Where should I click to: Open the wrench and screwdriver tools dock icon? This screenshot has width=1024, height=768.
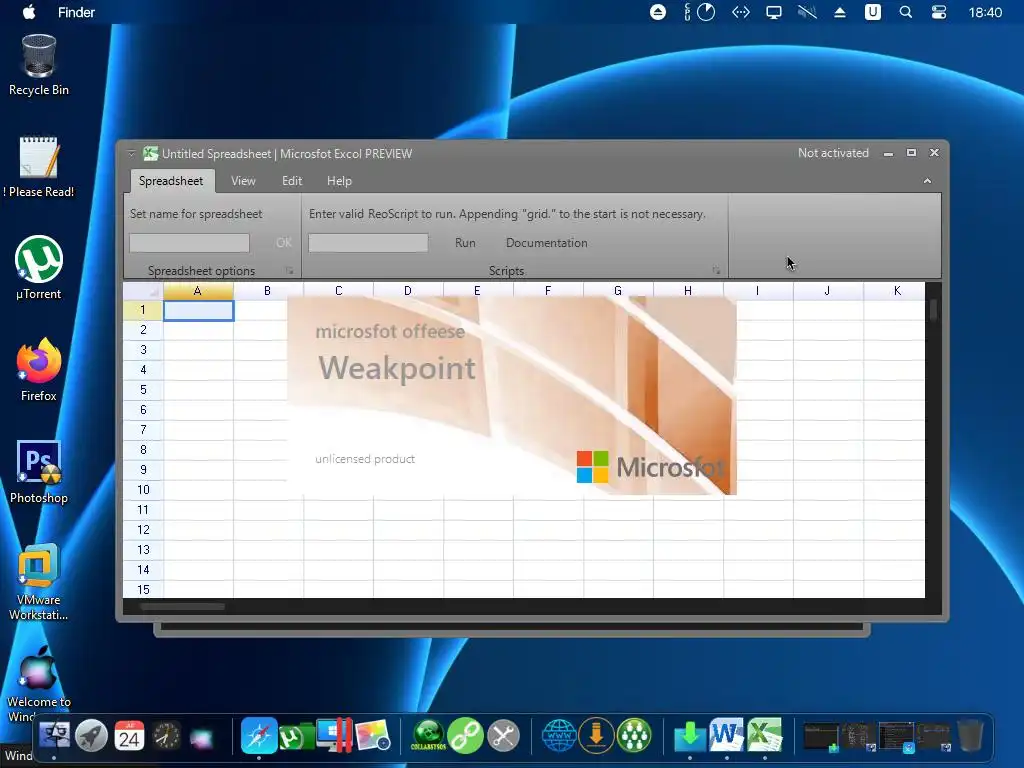(504, 735)
